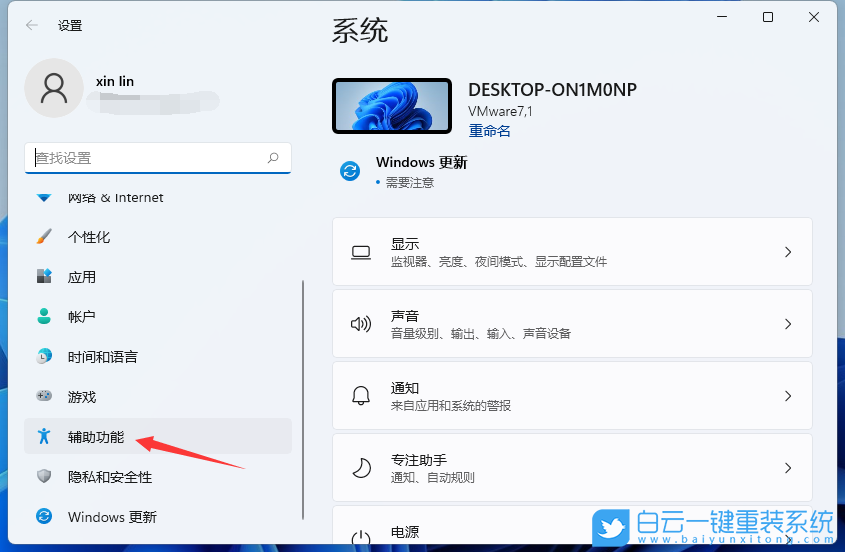Click the DESKTOP-ON1M0NP computer name
Viewport: 845px width, 552px height.
coord(552,89)
